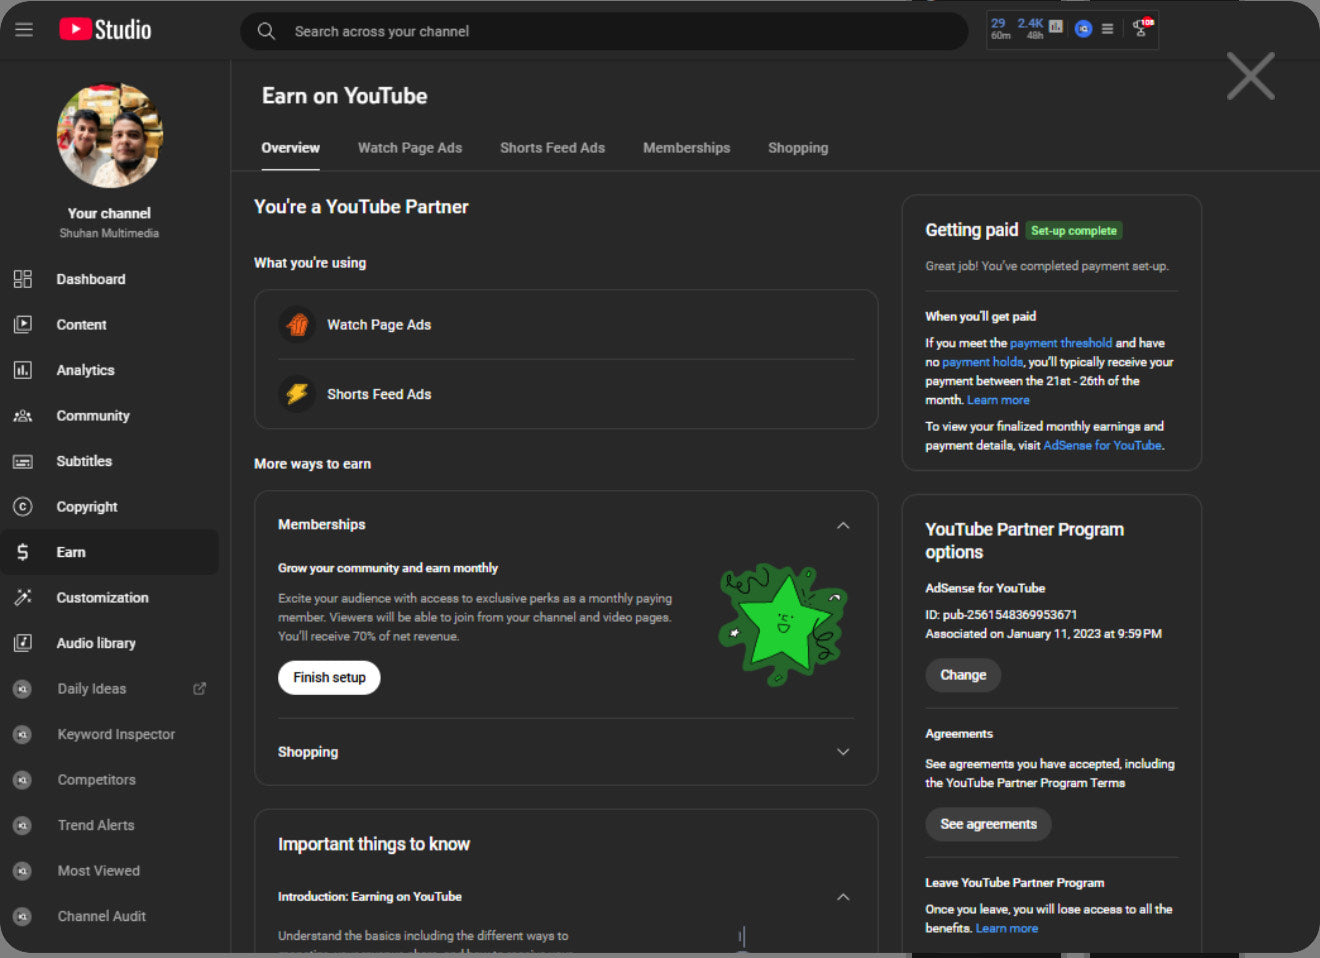
Task: Open Content label in sidebar
Action: pos(81,324)
